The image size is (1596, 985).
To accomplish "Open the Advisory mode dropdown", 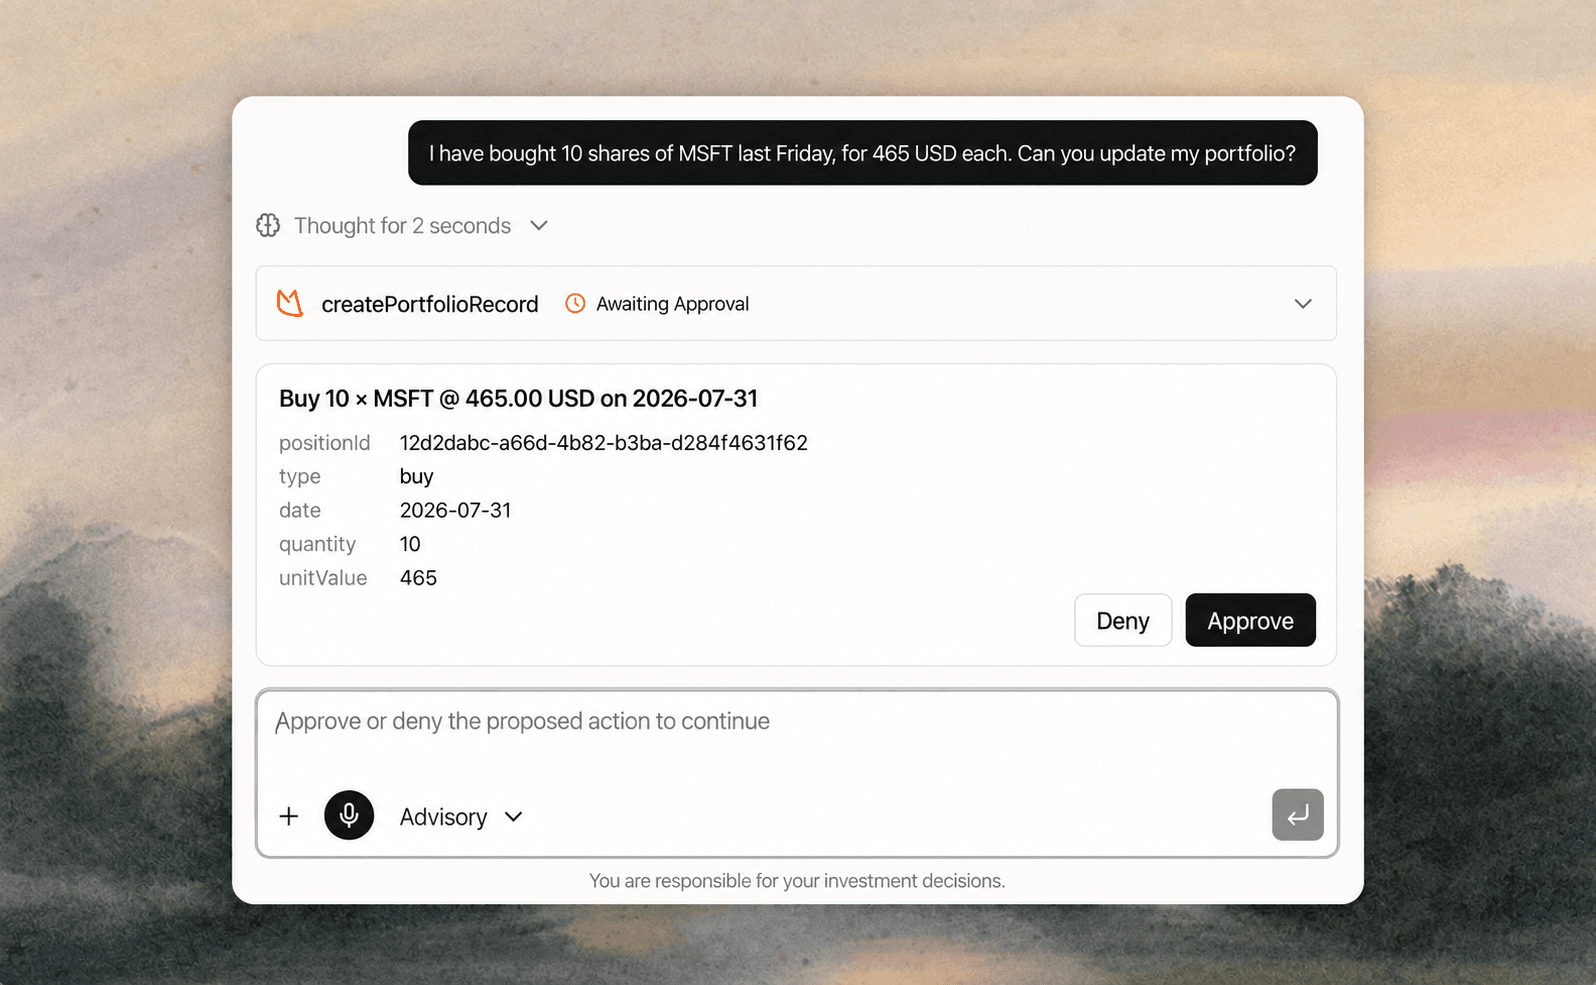I will [x=461, y=817].
